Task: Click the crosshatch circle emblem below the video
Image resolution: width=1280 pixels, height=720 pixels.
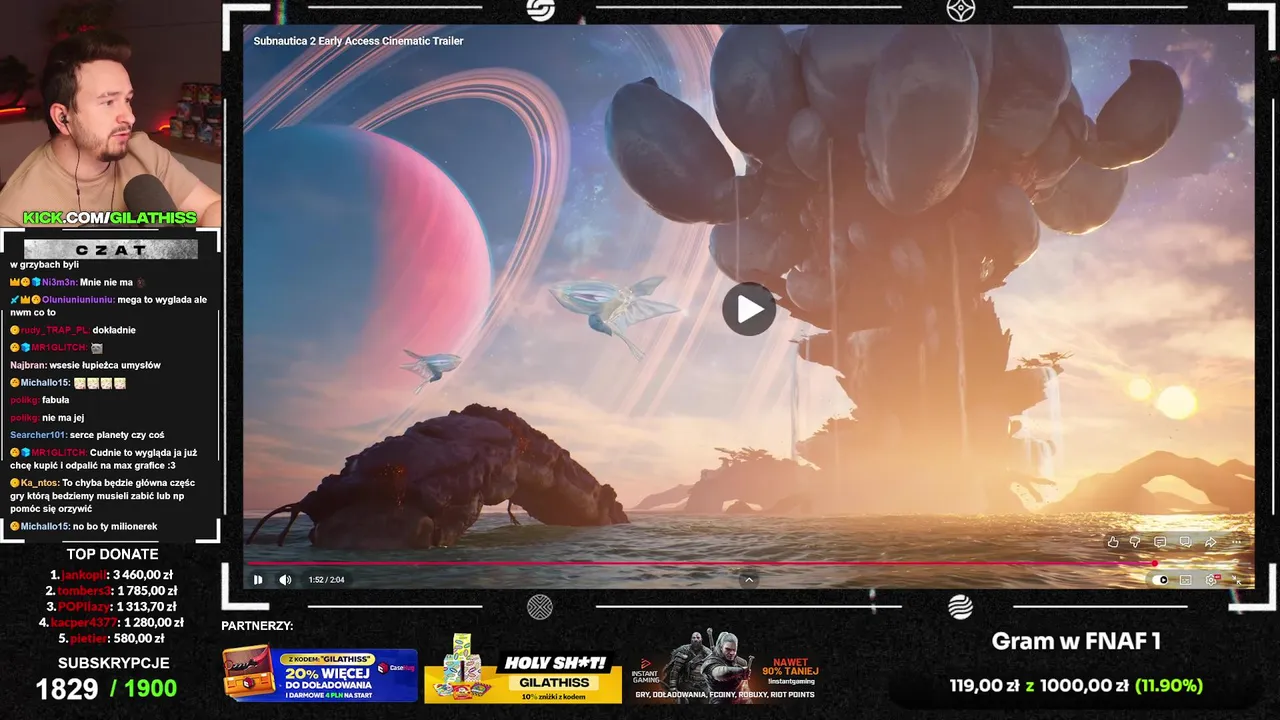Action: (x=540, y=607)
